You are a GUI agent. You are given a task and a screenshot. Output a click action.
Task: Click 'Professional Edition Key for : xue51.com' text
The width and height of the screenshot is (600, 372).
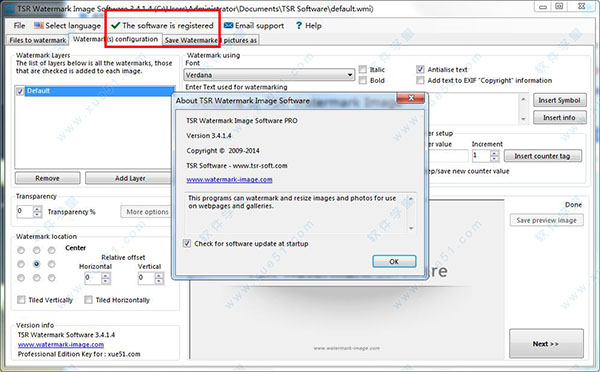pos(79,354)
